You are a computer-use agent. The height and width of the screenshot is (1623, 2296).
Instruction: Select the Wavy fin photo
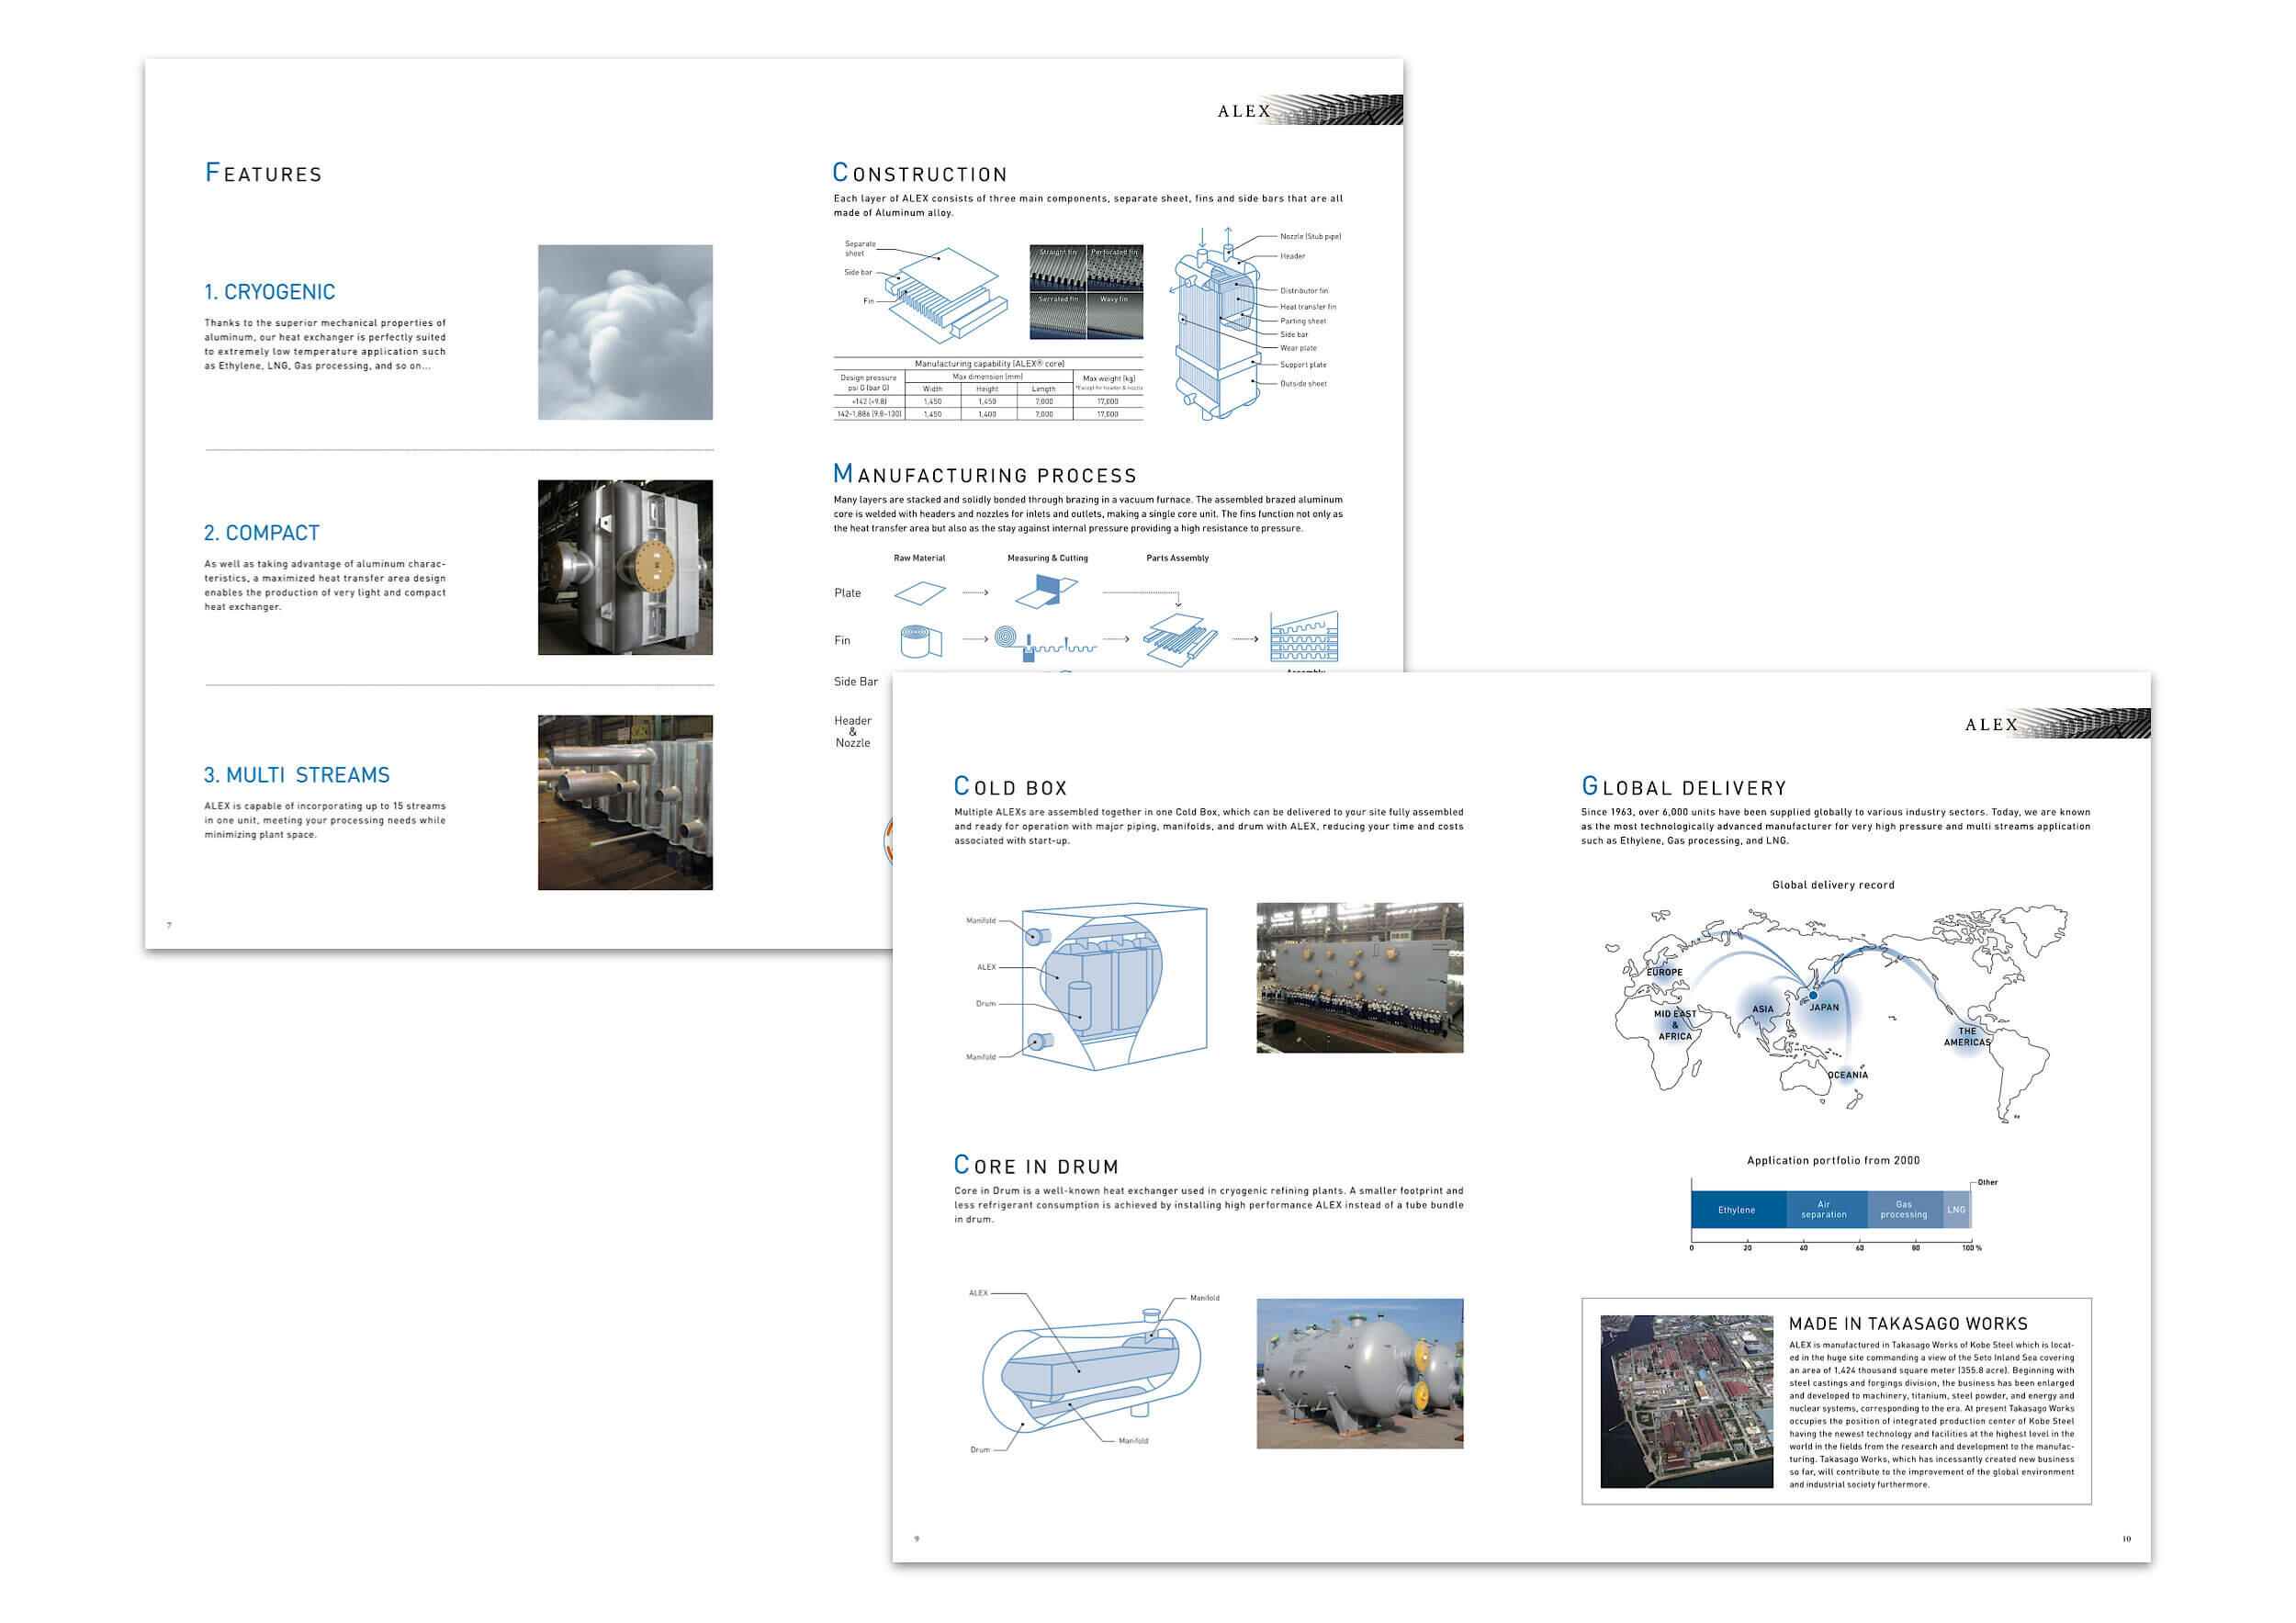point(1115,316)
